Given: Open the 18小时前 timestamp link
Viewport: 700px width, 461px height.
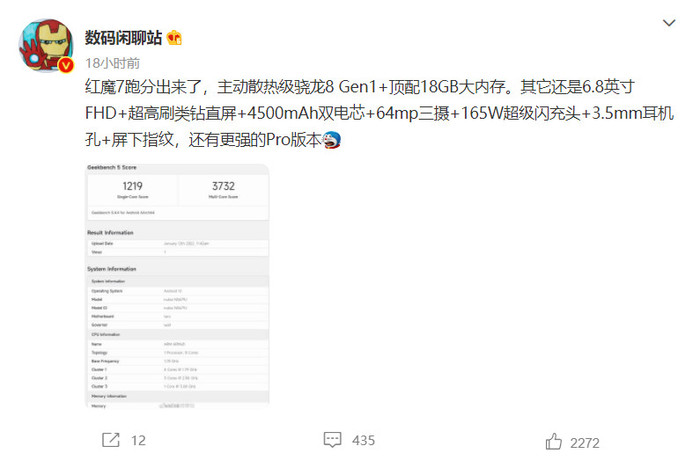Looking at the screenshot, I should pos(112,63).
